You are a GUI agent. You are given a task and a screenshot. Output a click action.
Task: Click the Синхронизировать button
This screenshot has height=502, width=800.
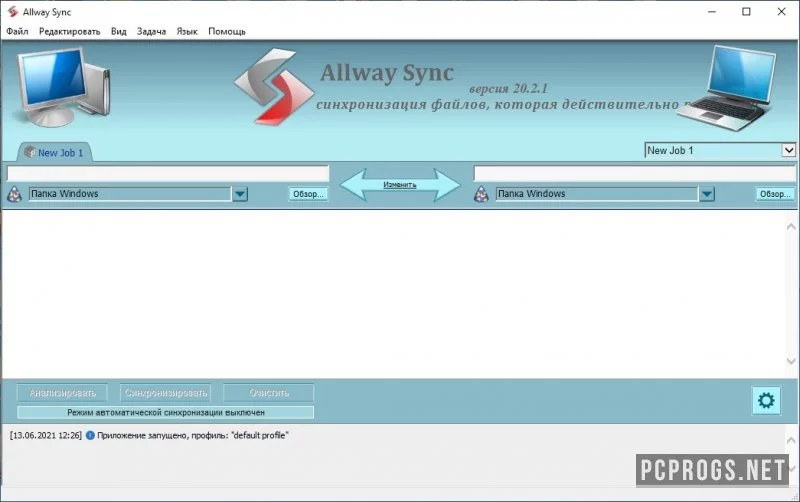(166, 393)
